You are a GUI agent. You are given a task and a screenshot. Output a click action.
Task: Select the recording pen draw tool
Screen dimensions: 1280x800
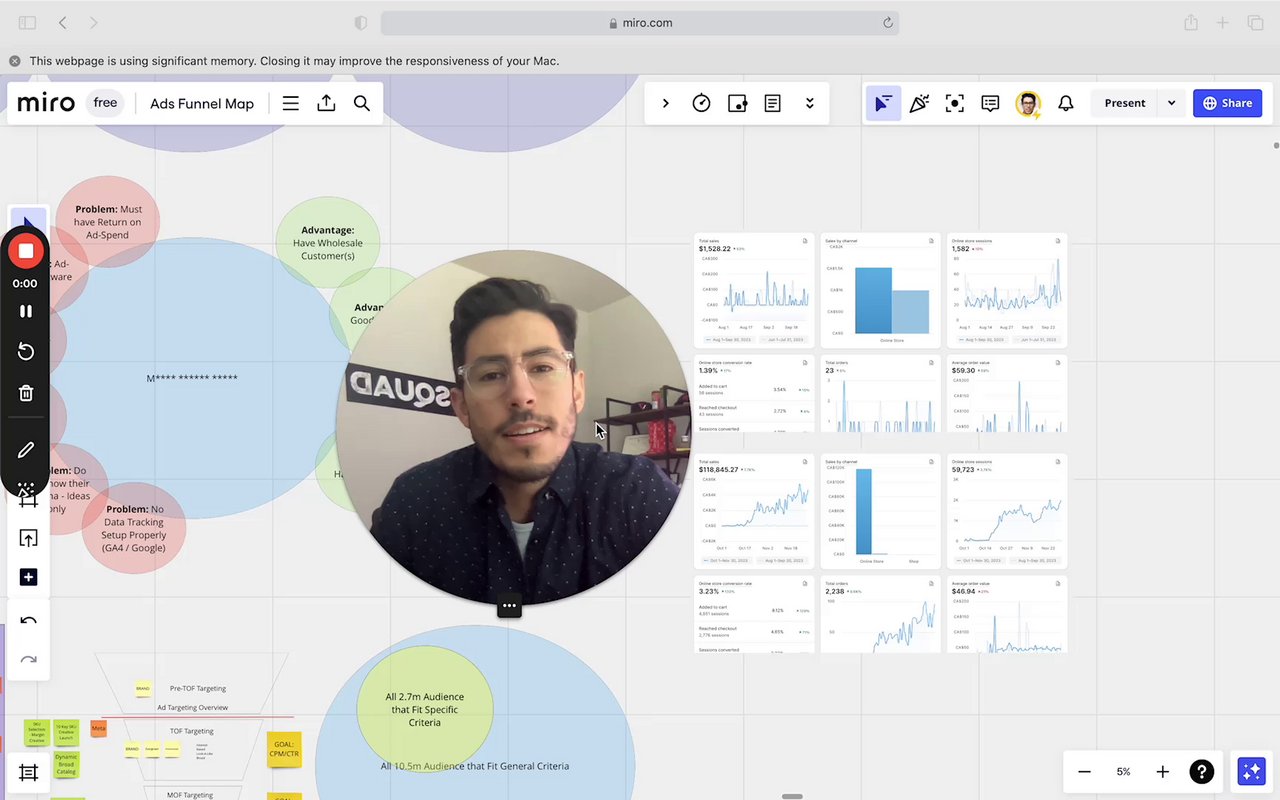[x=26, y=450]
